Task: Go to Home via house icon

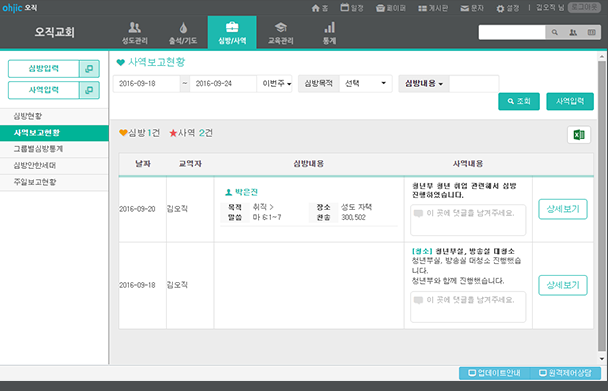Action: pyautogui.click(x=315, y=8)
